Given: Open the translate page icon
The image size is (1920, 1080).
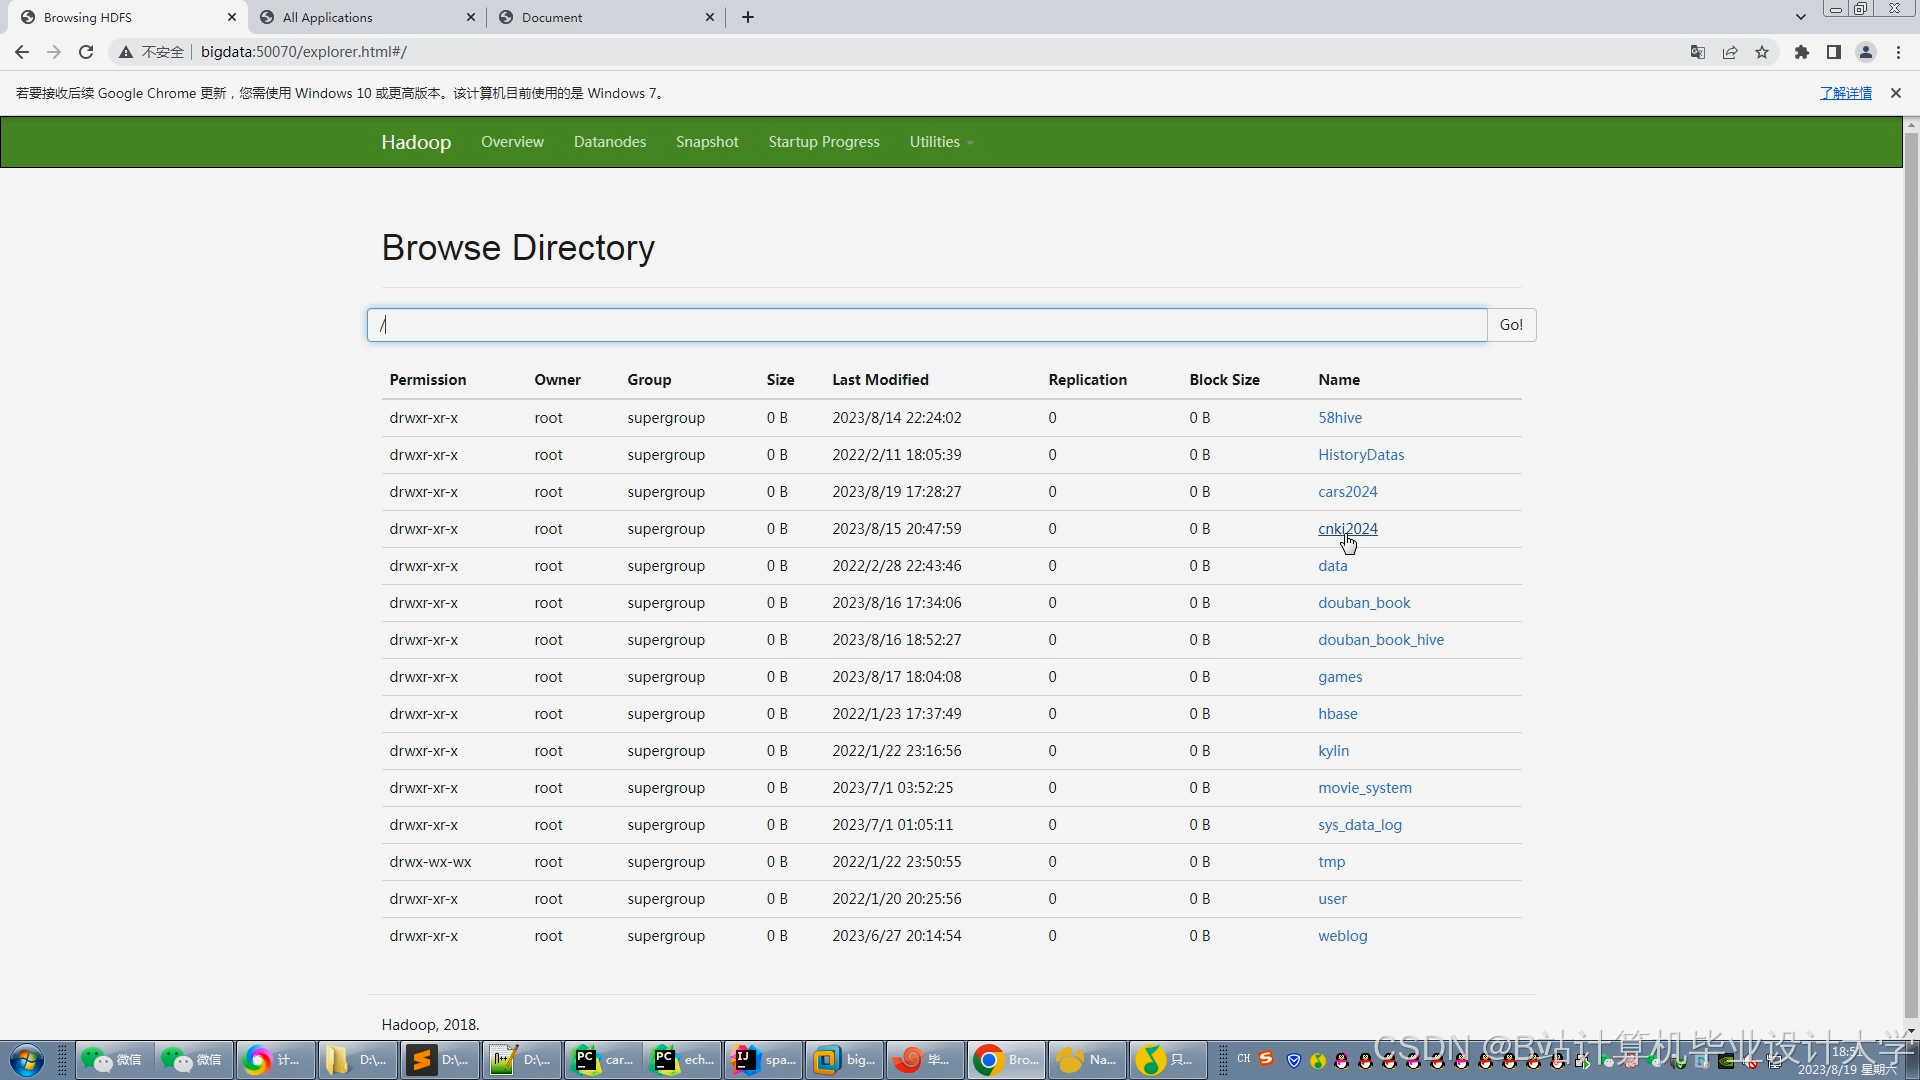Looking at the screenshot, I should tap(1697, 52).
